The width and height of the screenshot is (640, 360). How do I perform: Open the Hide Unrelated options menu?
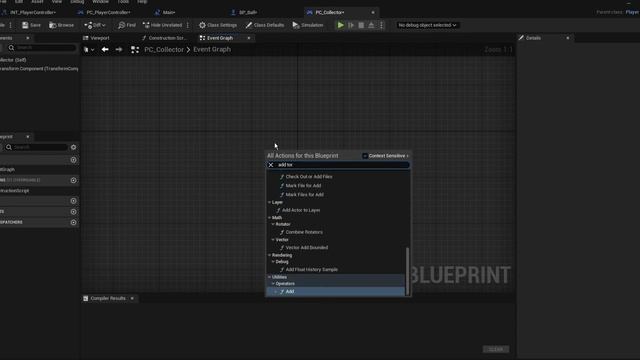188,25
